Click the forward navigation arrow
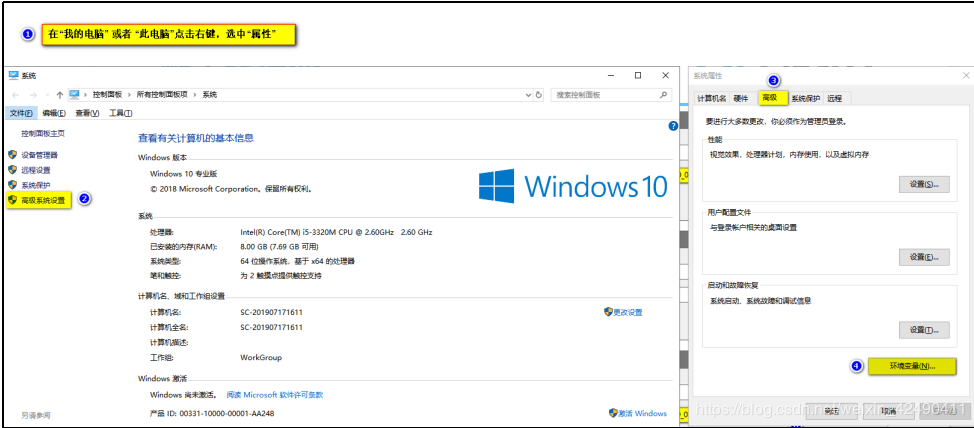Image resolution: width=974 pixels, height=428 pixels. [x=33, y=95]
